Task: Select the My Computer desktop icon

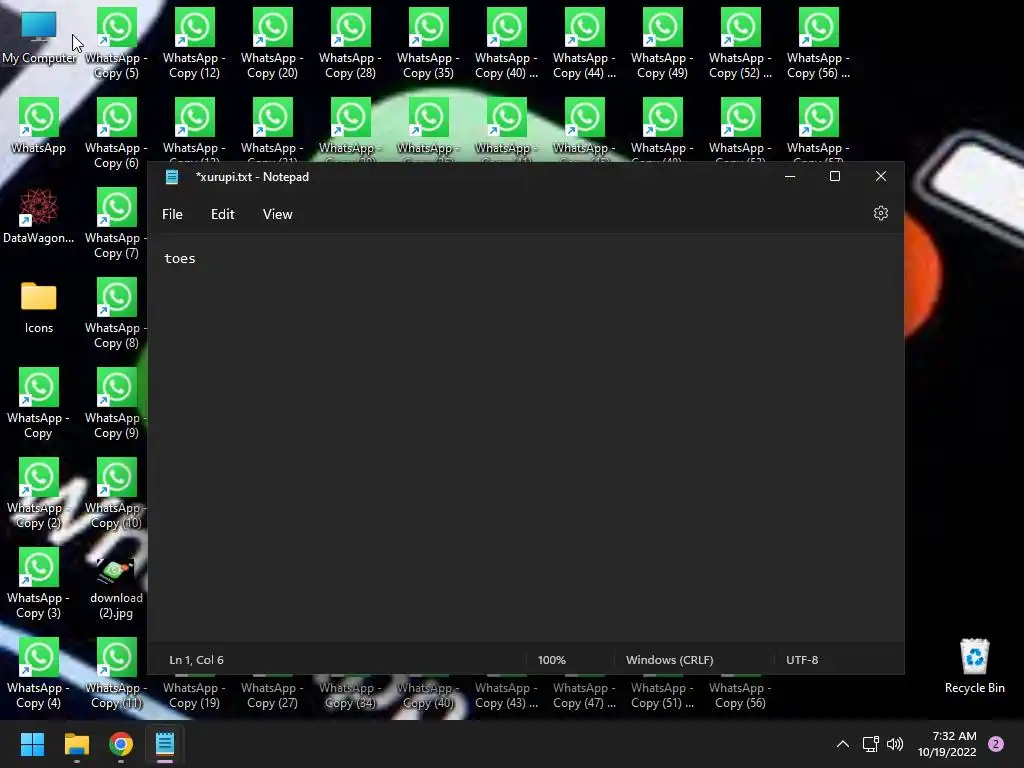Action: [x=39, y=38]
